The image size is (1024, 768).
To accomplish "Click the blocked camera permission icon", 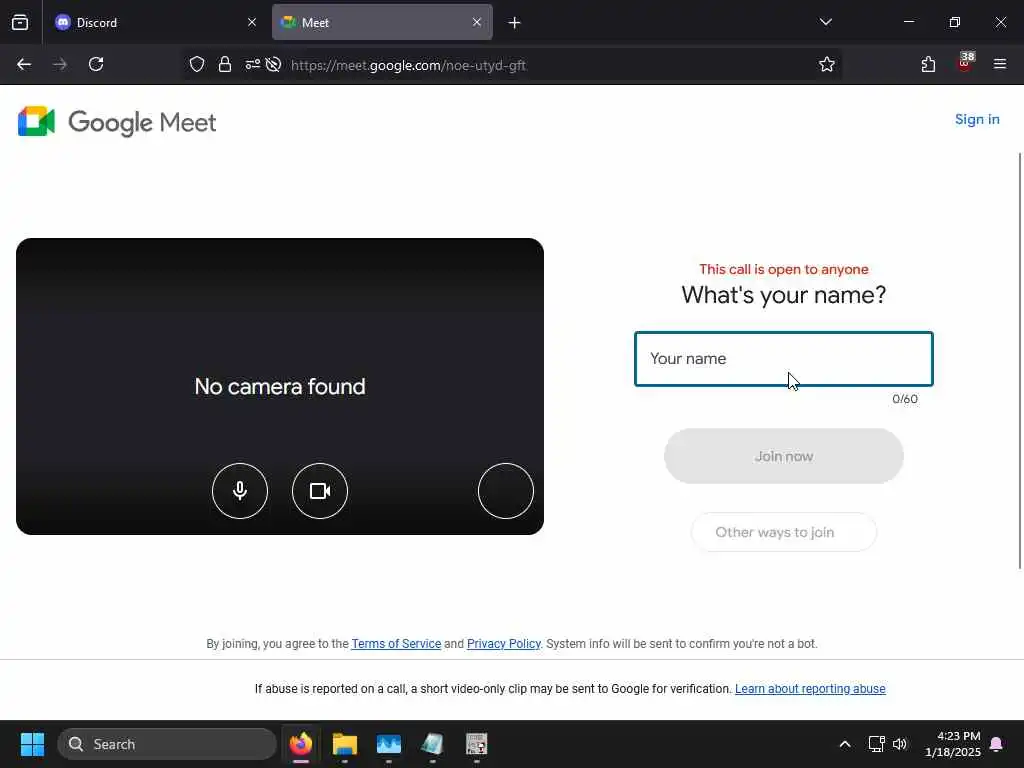I will pyautogui.click(x=274, y=65).
